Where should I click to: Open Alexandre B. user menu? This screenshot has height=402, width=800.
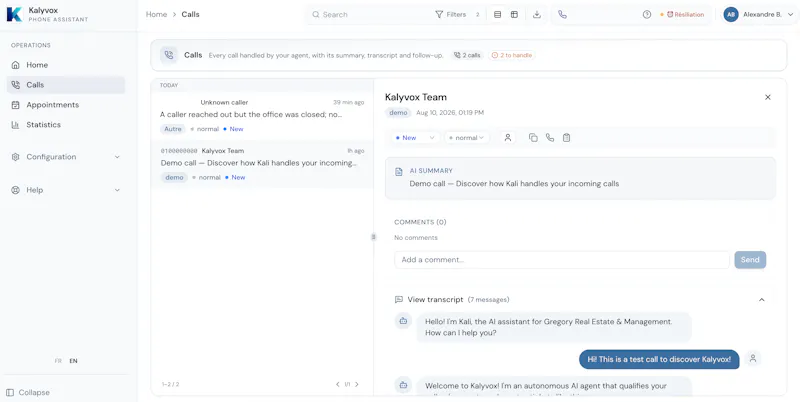(x=759, y=14)
